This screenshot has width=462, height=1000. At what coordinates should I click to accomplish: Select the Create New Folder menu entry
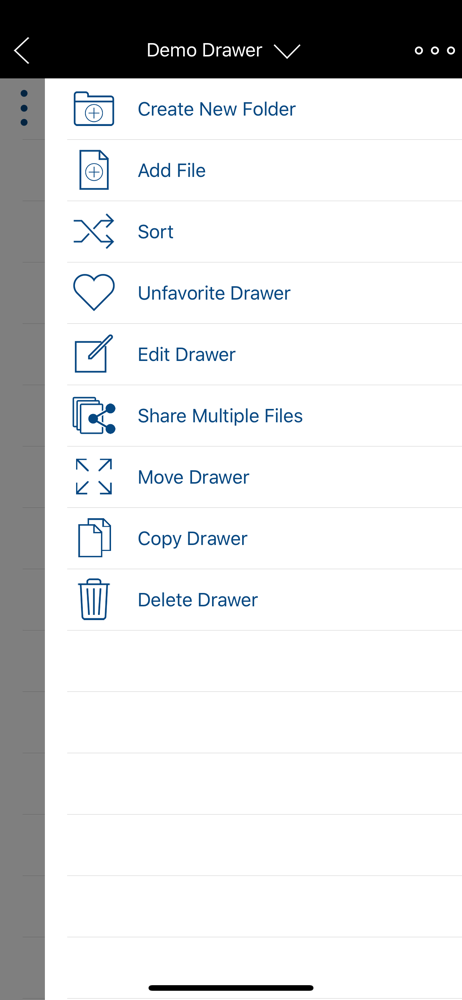pyautogui.click(x=264, y=109)
